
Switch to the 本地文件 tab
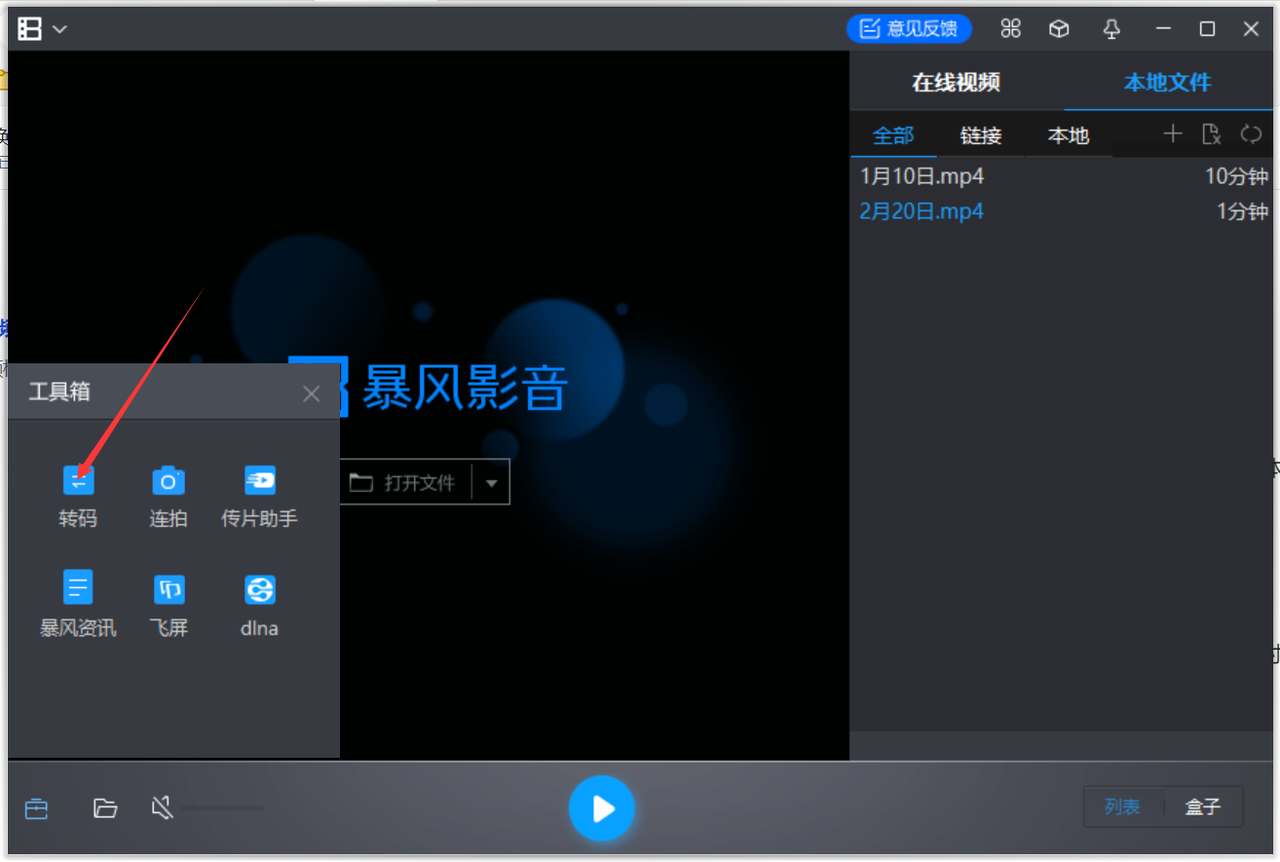(x=1167, y=82)
